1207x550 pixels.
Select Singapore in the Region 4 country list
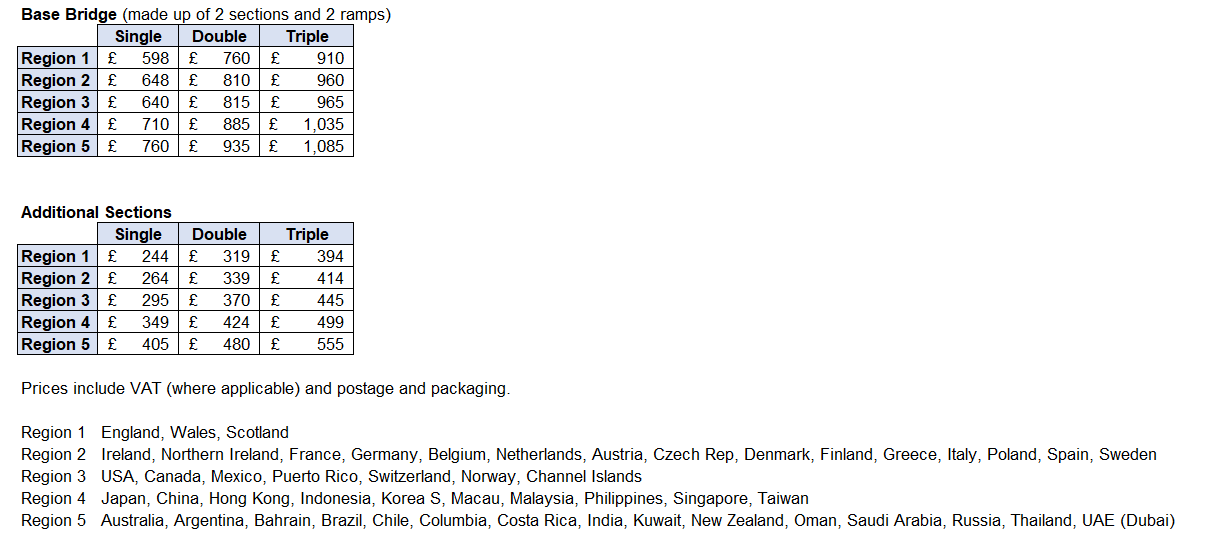(710, 498)
